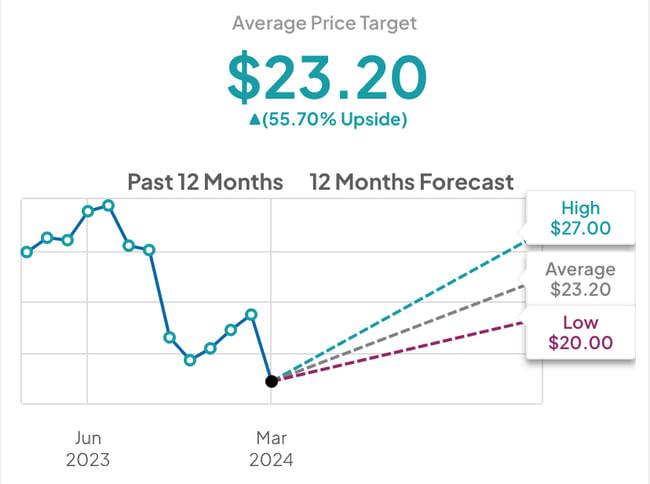This screenshot has height=484, width=650.
Task: Click the black current price dot
Action: tap(271, 381)
